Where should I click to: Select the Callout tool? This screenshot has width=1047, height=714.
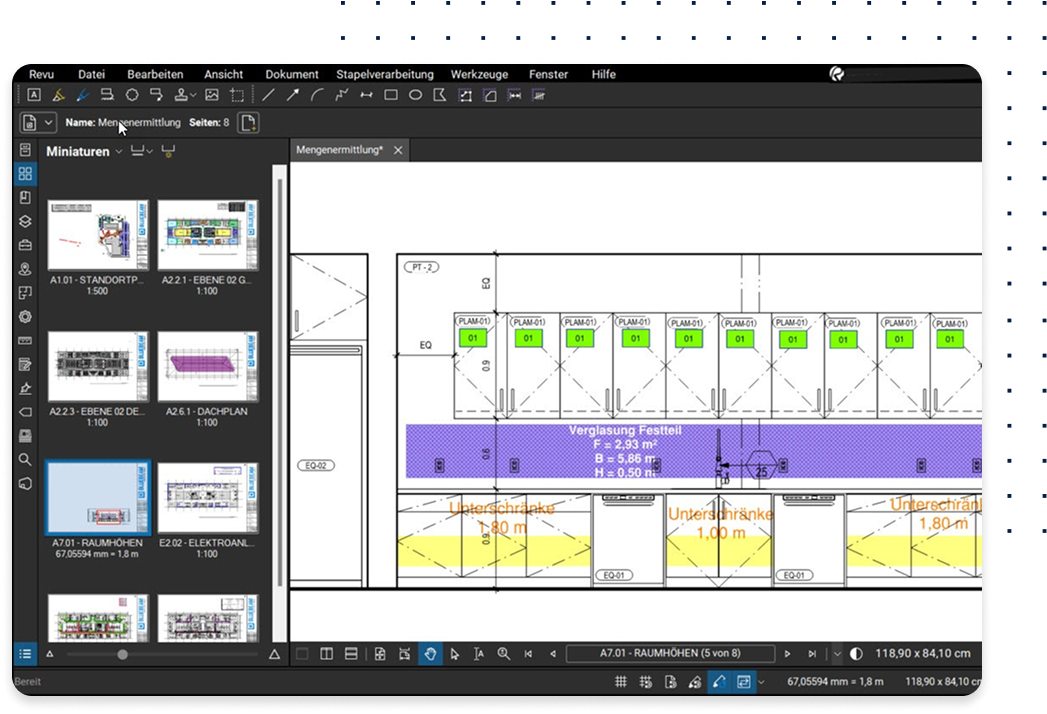pyautogui.click(x=156, y=95)
